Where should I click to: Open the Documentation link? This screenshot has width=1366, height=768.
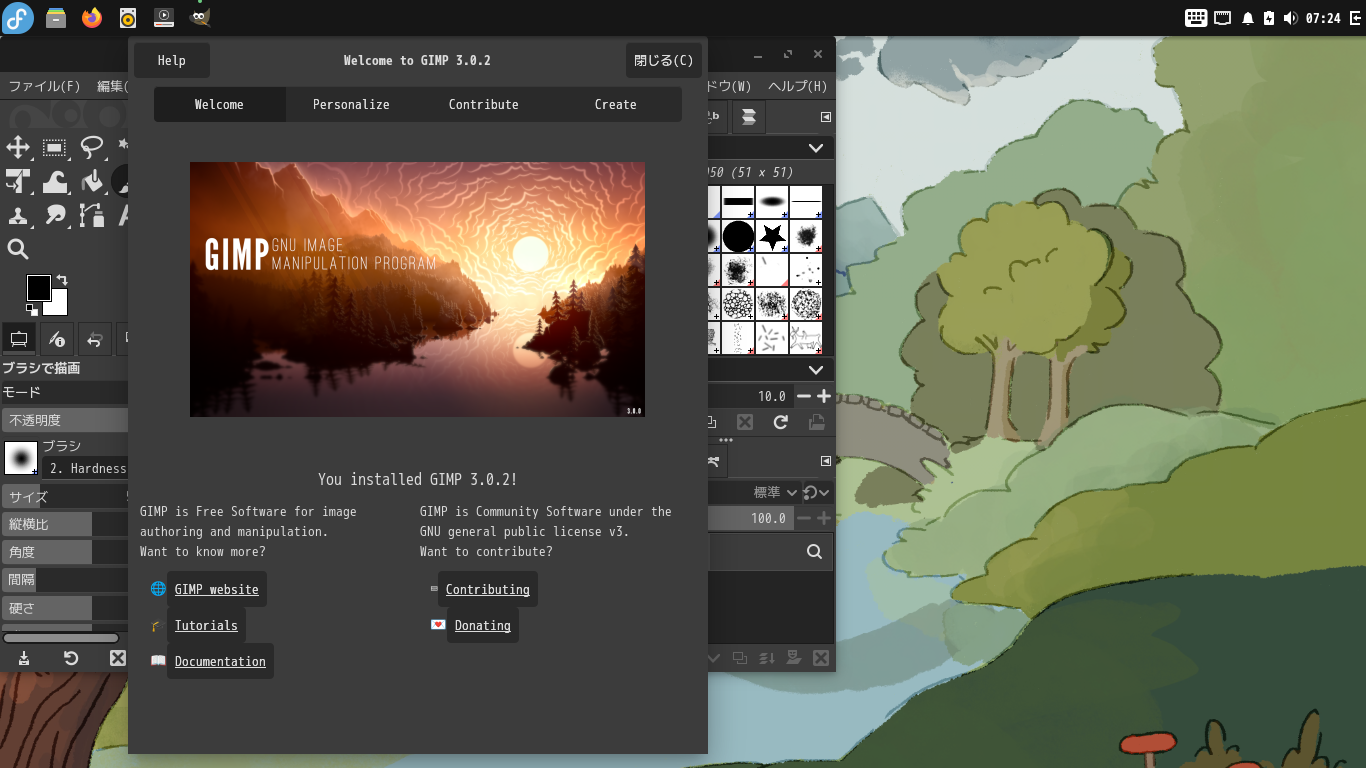[x=220, y=661]
